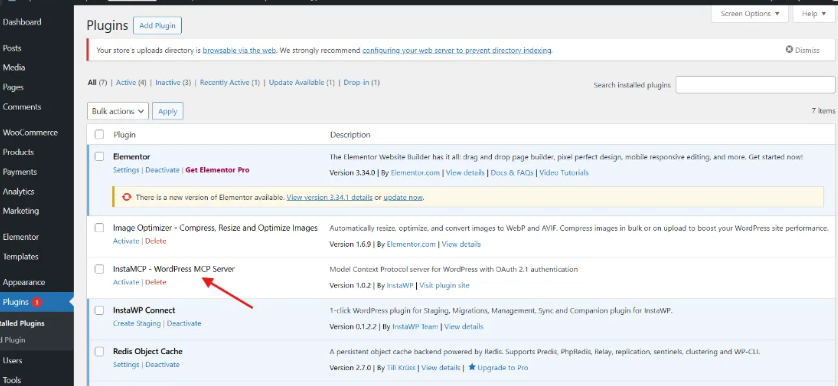Activate the InstaMCP WordPress MCP Server plugin

126,282
